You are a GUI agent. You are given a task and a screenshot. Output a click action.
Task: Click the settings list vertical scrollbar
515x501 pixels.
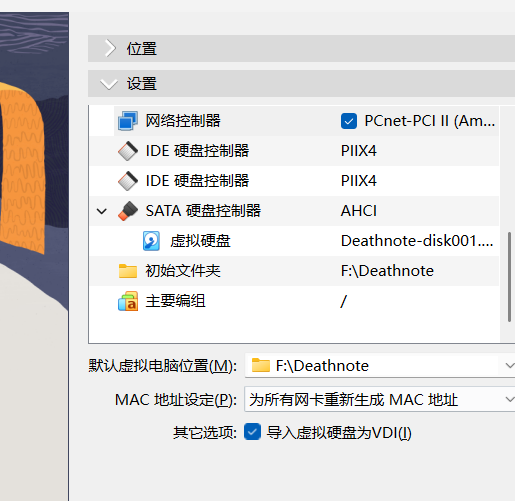509,277
